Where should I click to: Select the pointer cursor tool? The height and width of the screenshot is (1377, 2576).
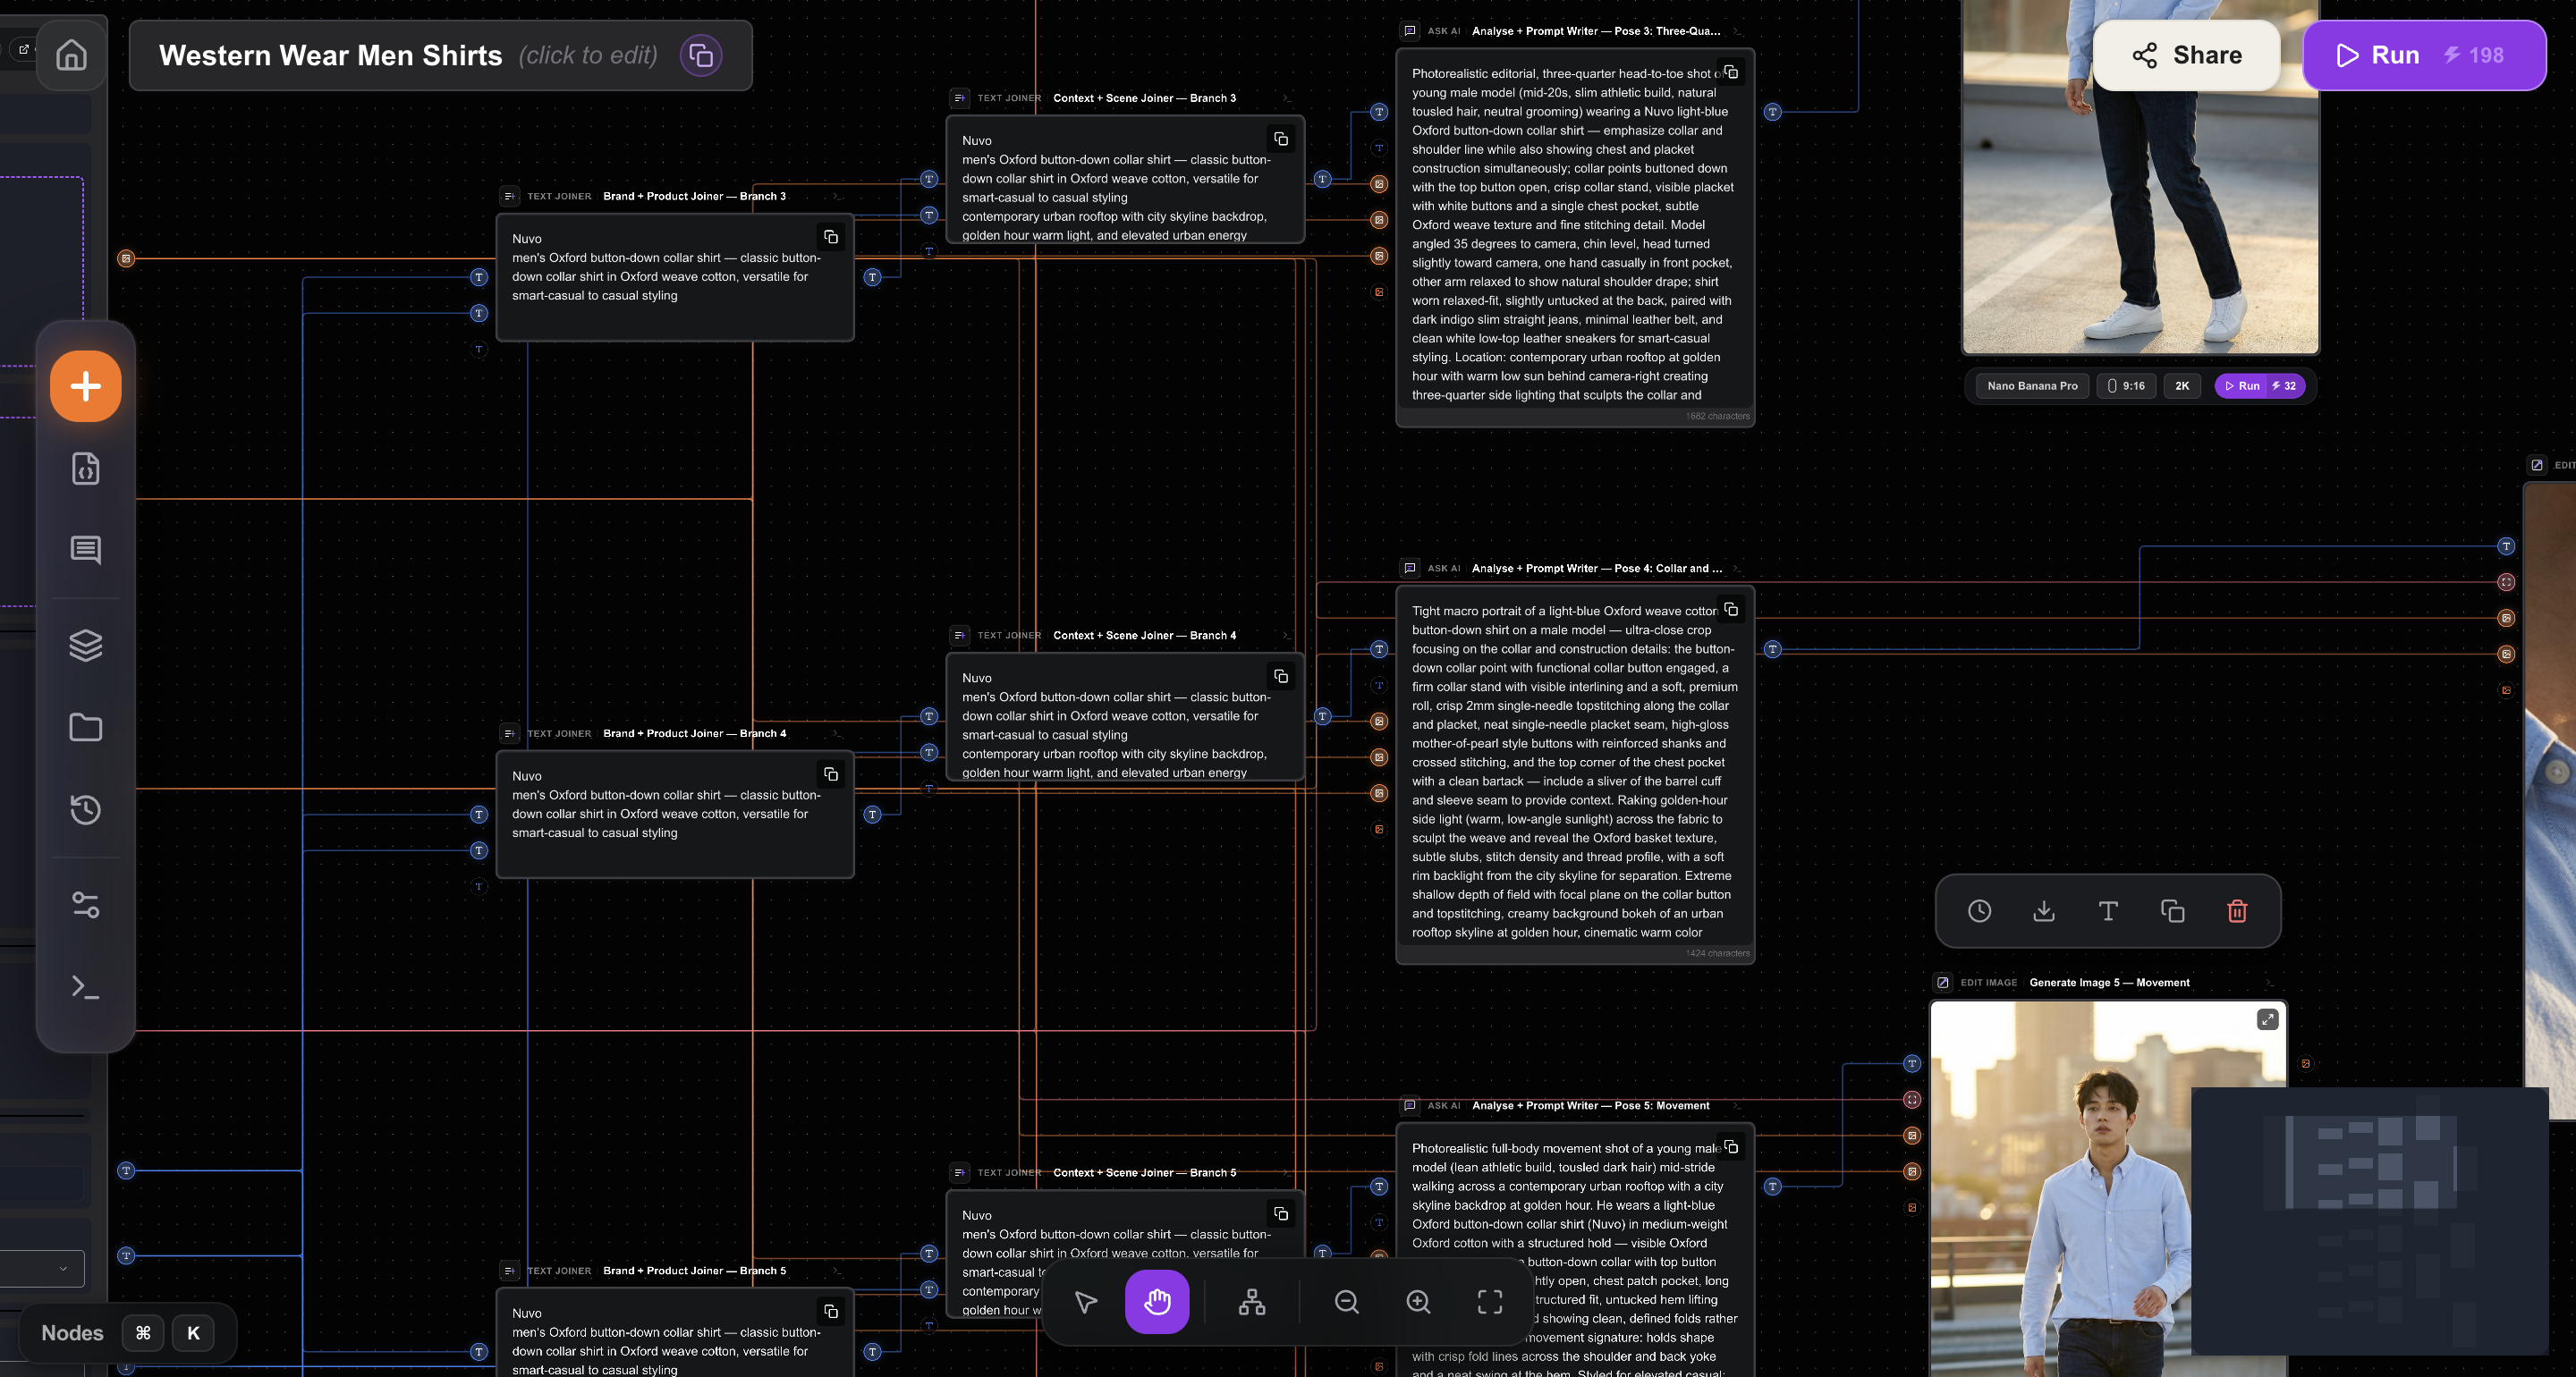tap(1086, 1301)
